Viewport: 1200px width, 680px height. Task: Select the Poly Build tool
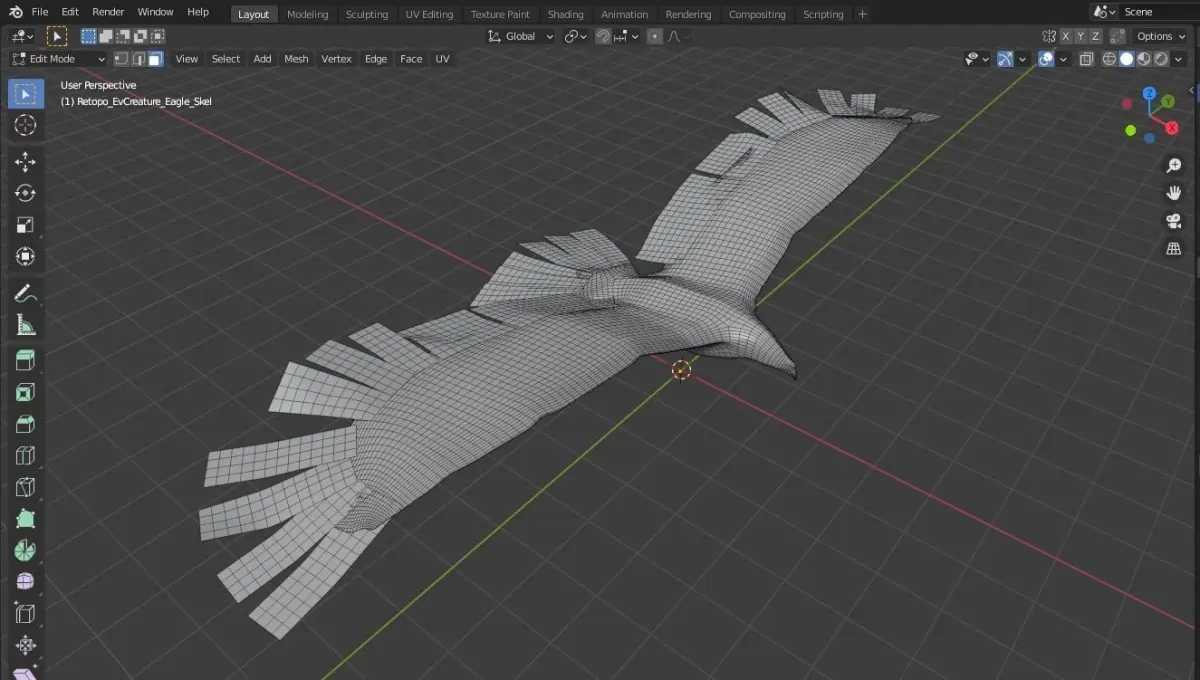pyautogui.click(x=26, y=519)
